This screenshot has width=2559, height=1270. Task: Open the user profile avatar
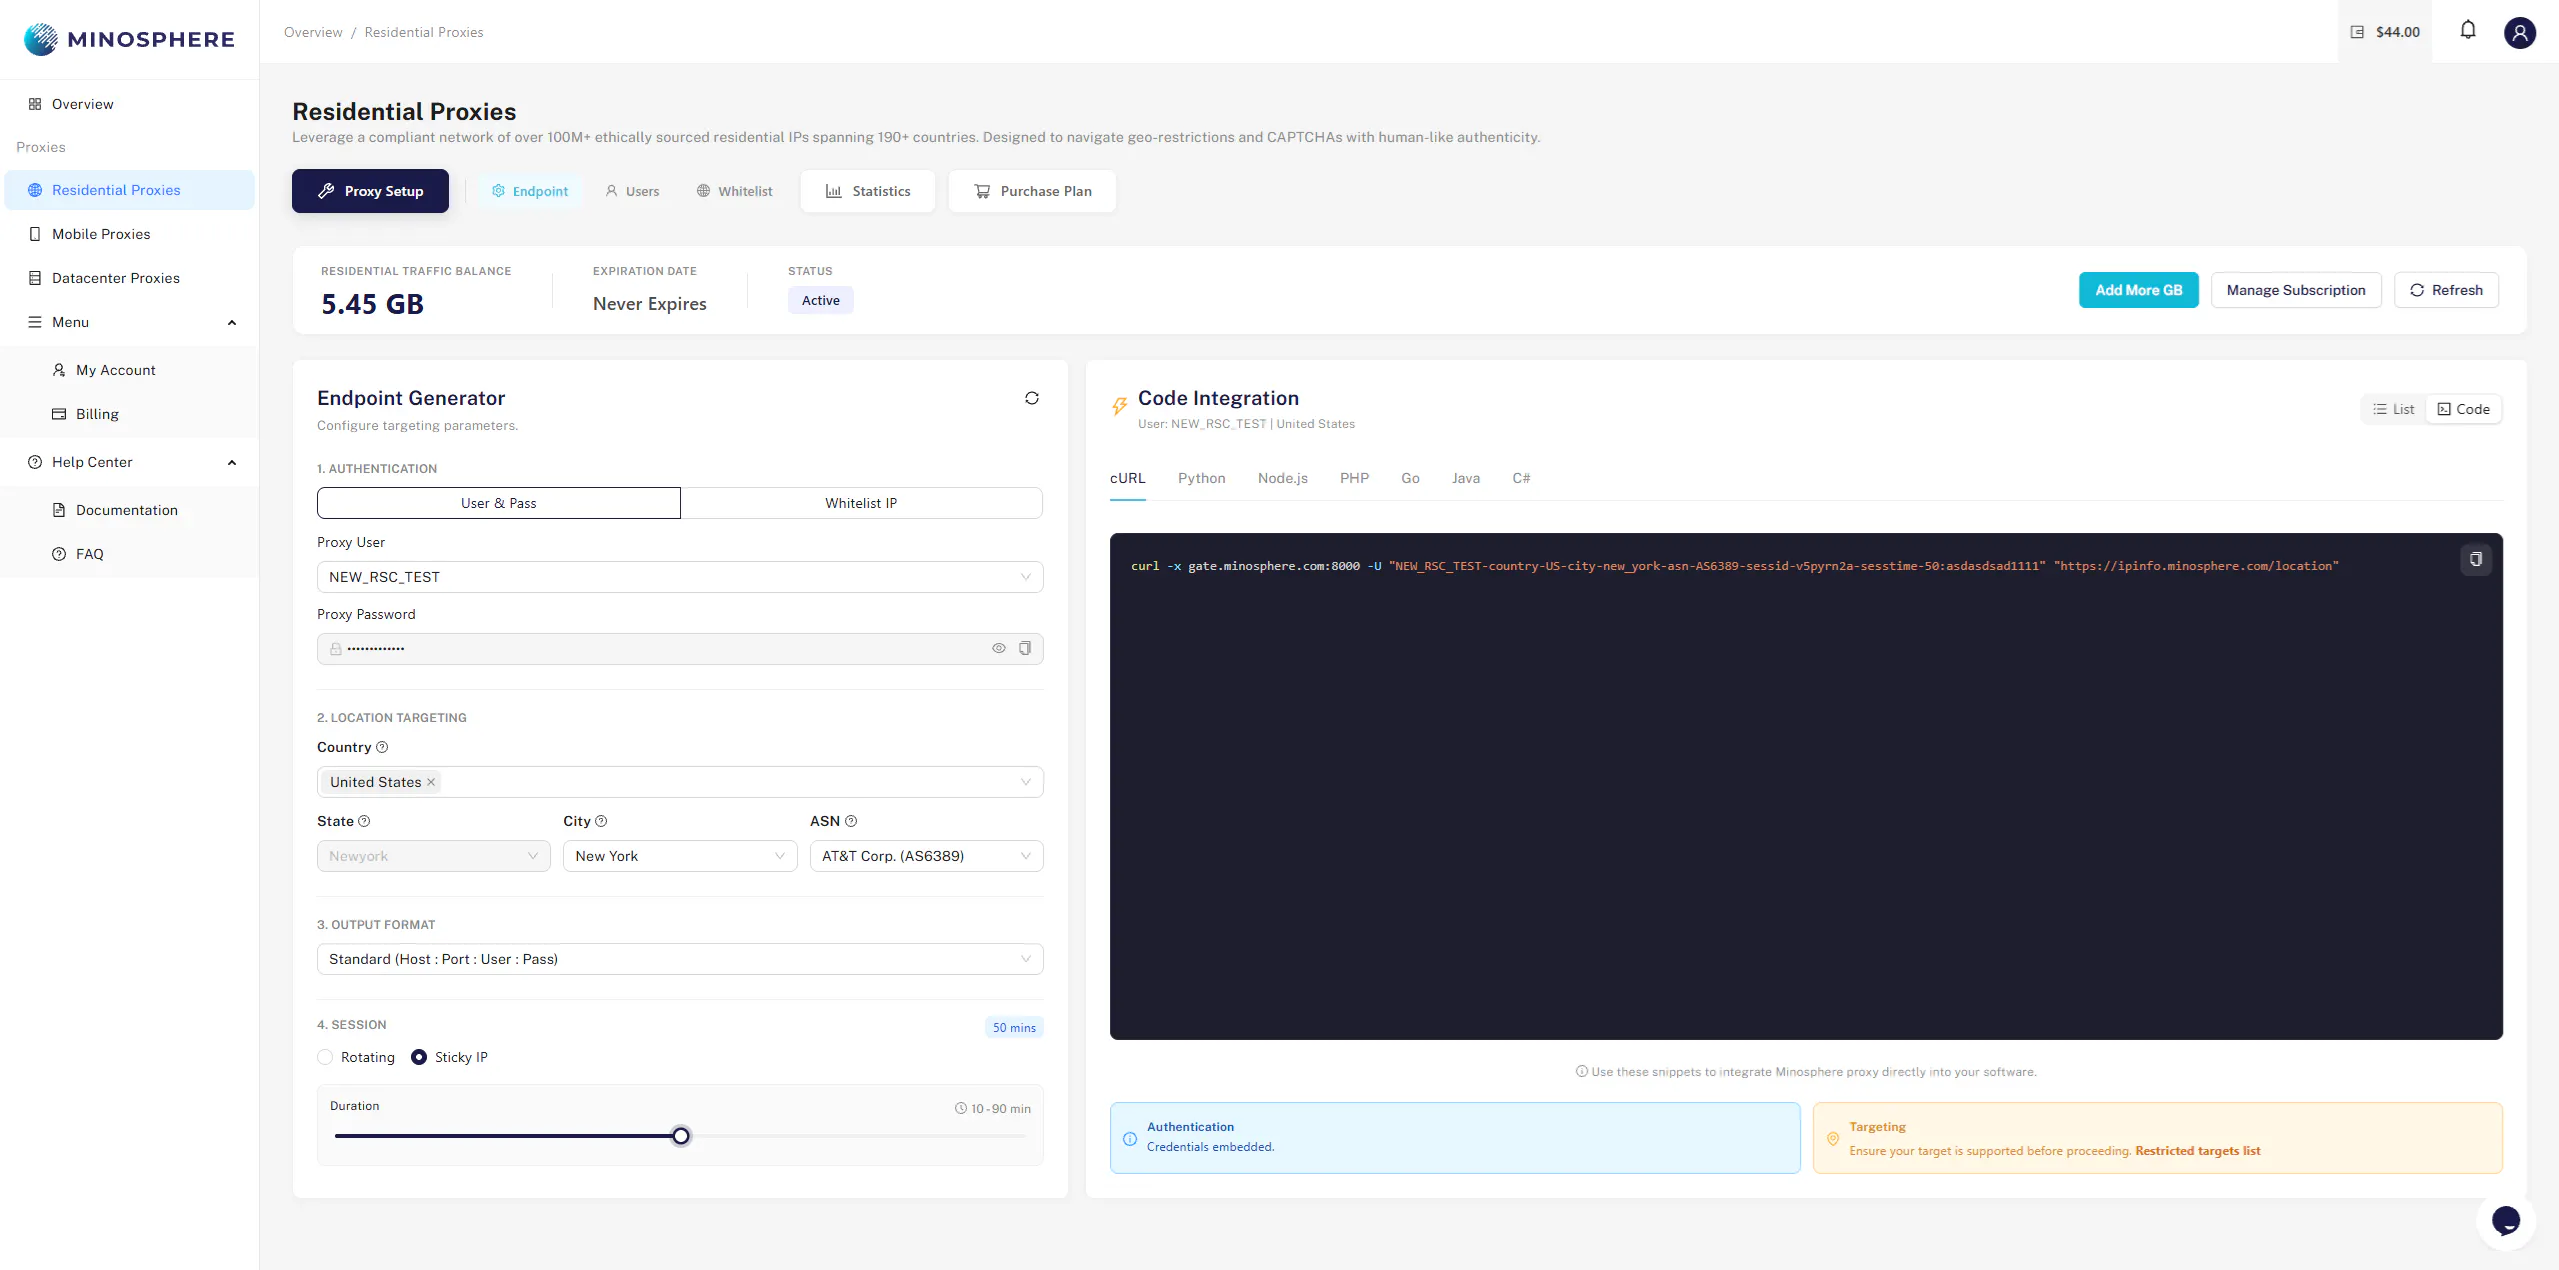pyautogui.click(x=2519, y=32)
